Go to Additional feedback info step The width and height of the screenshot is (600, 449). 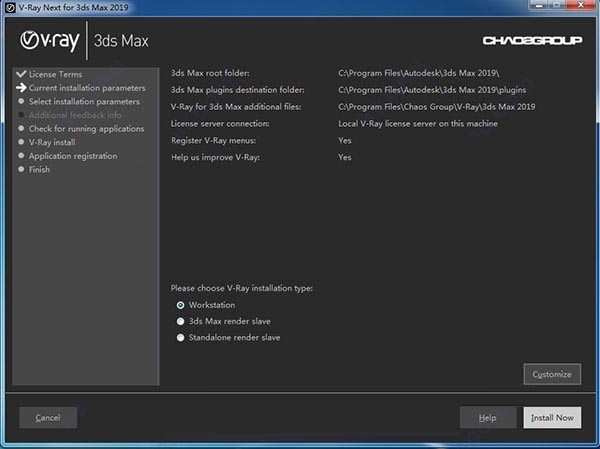click(75, 115)
